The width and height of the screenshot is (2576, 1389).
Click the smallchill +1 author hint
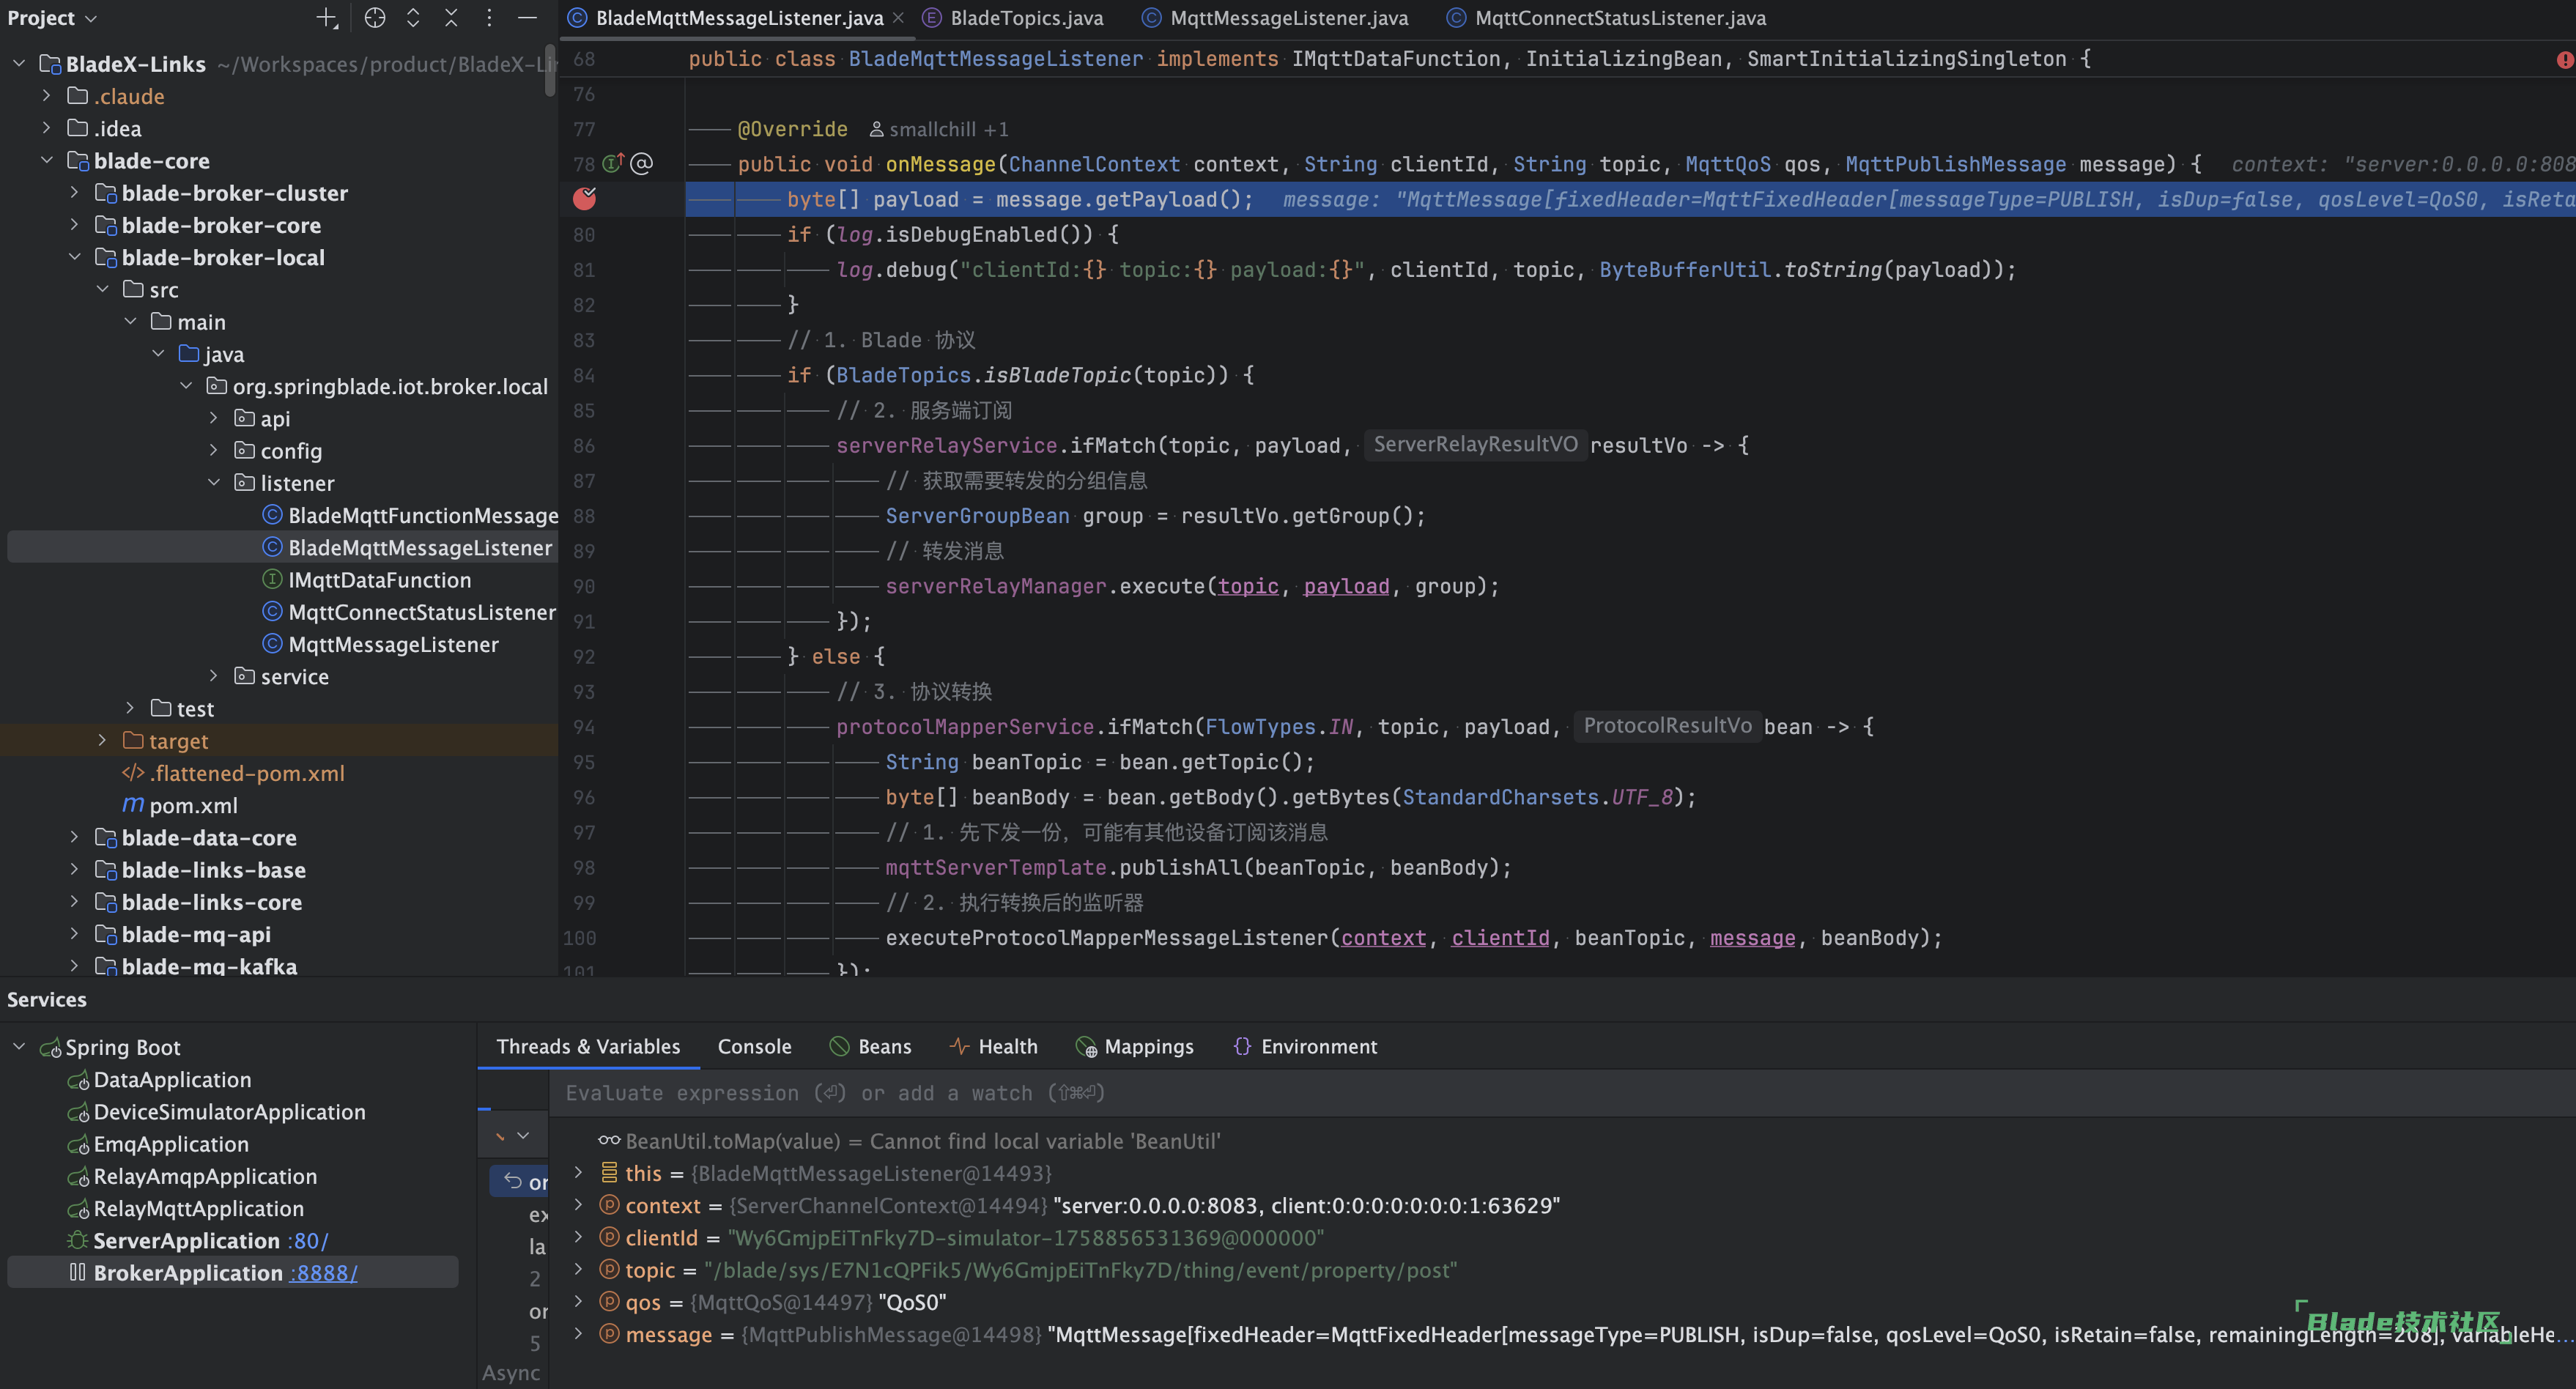939,129
